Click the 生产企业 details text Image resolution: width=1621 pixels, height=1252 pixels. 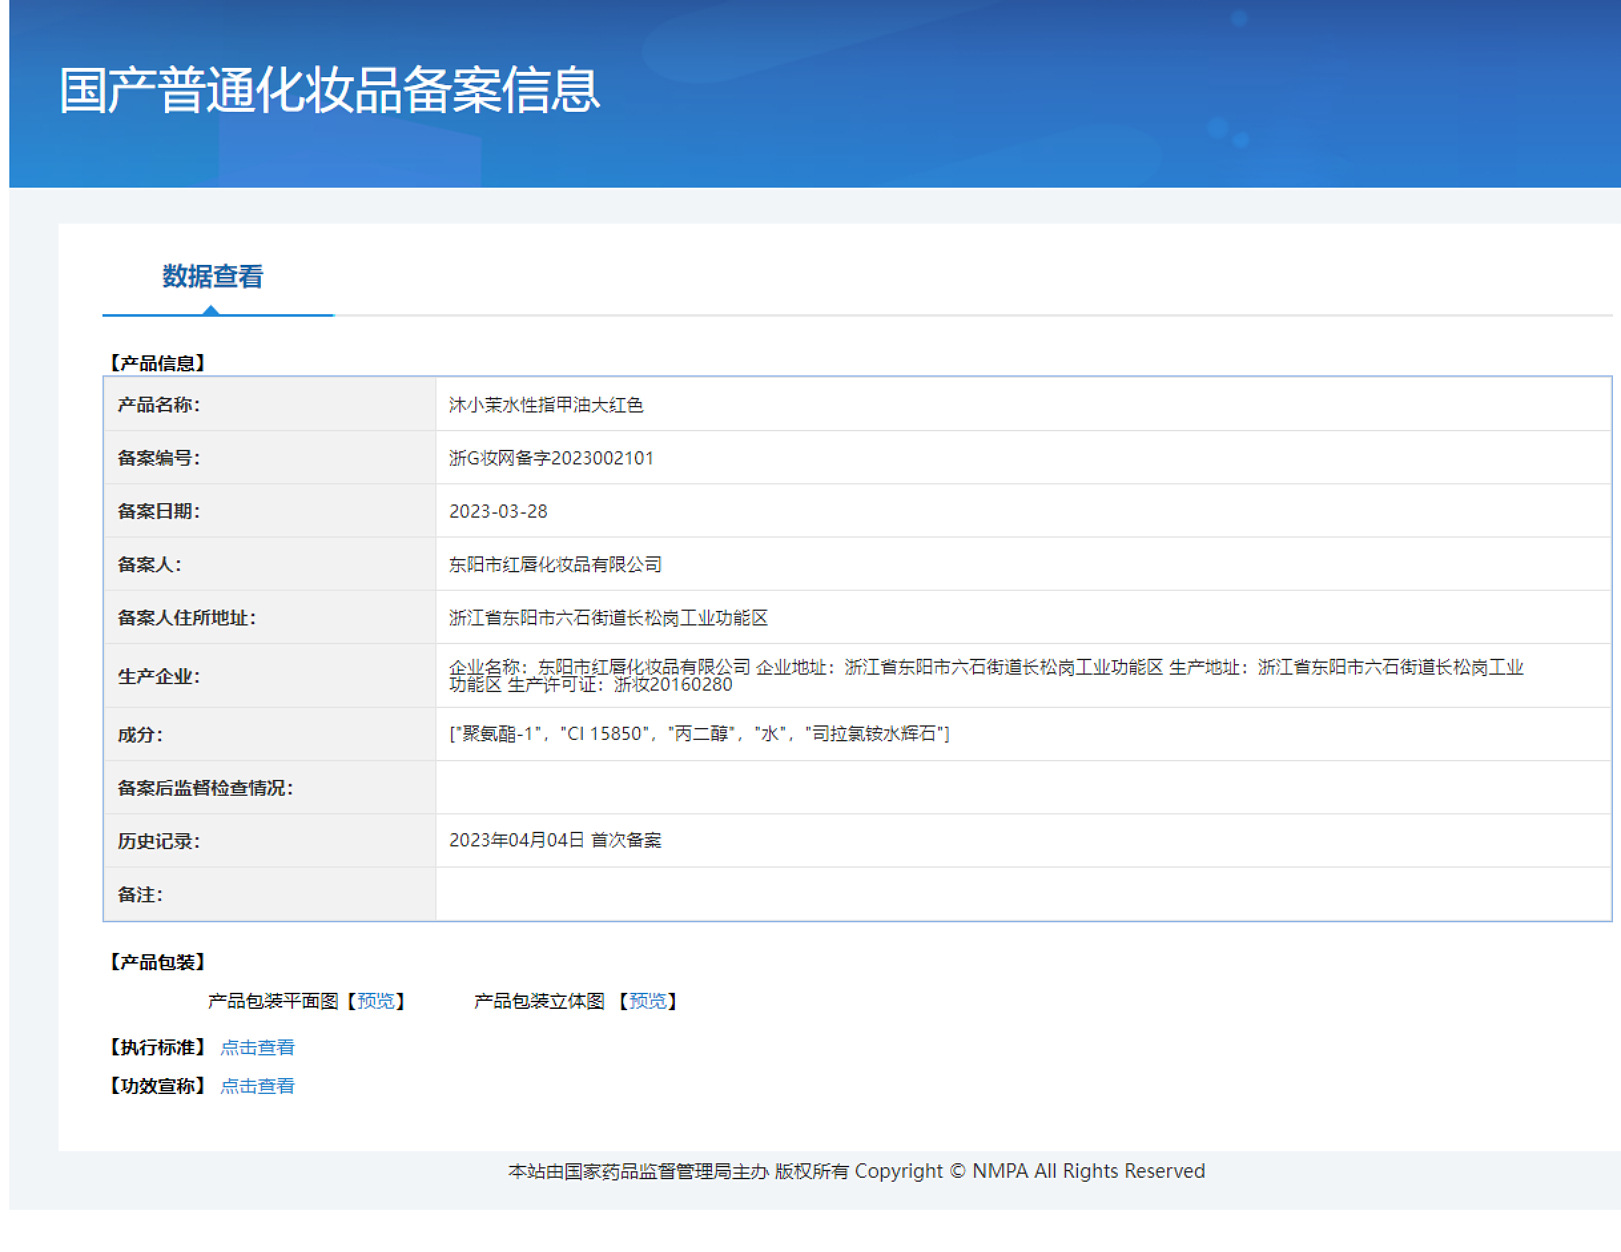(x=985, y=676)
